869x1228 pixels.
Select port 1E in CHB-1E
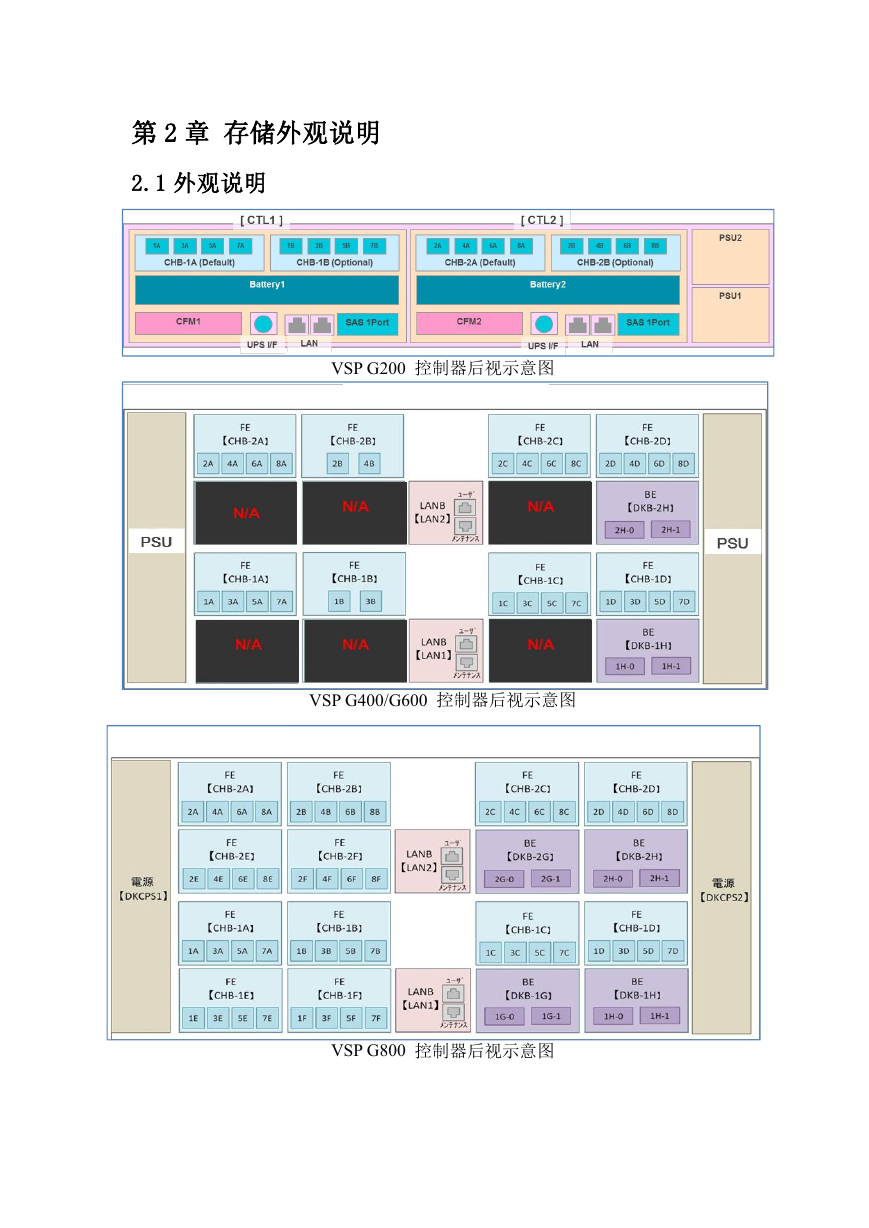coord(193,1019)
